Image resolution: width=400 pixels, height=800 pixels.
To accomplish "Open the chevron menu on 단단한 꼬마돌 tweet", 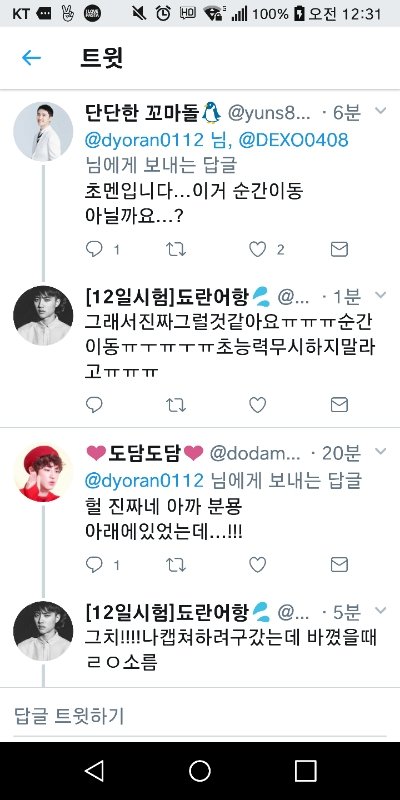I will pyautogui.click(x=381, y=111).
